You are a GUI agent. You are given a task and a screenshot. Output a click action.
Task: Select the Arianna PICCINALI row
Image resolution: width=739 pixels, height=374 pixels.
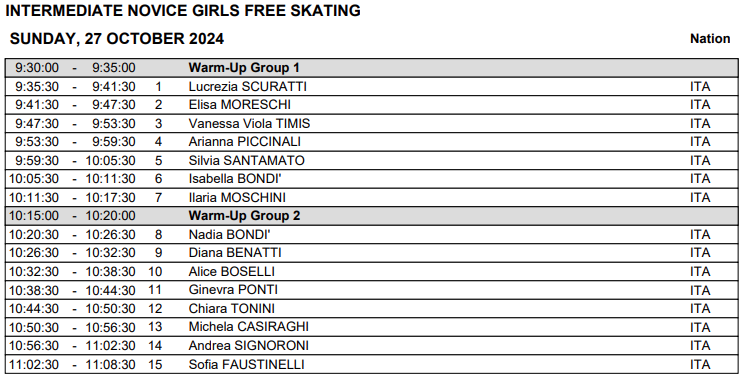371,142
